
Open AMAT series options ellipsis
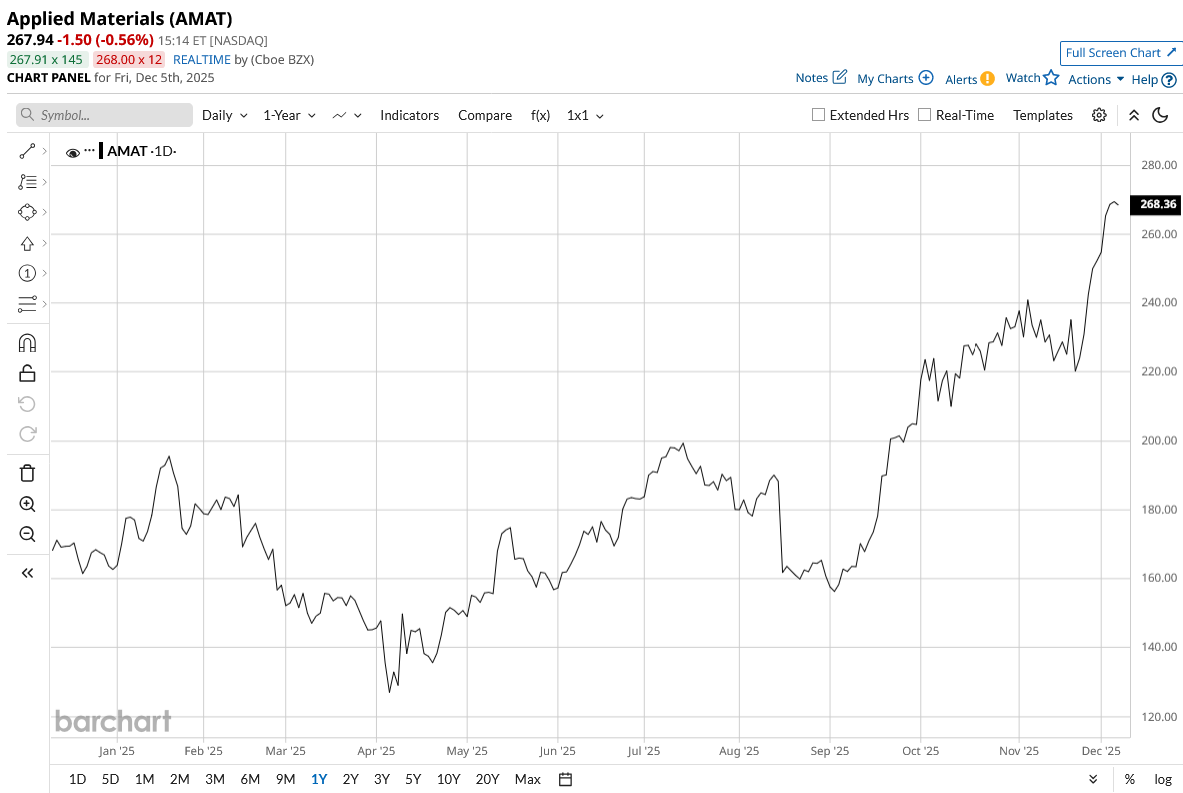tap(89, 151)
